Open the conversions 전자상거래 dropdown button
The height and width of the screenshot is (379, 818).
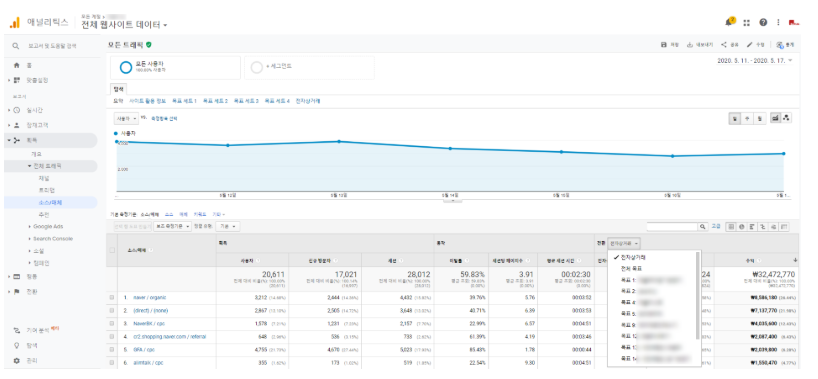coord(624,243)
